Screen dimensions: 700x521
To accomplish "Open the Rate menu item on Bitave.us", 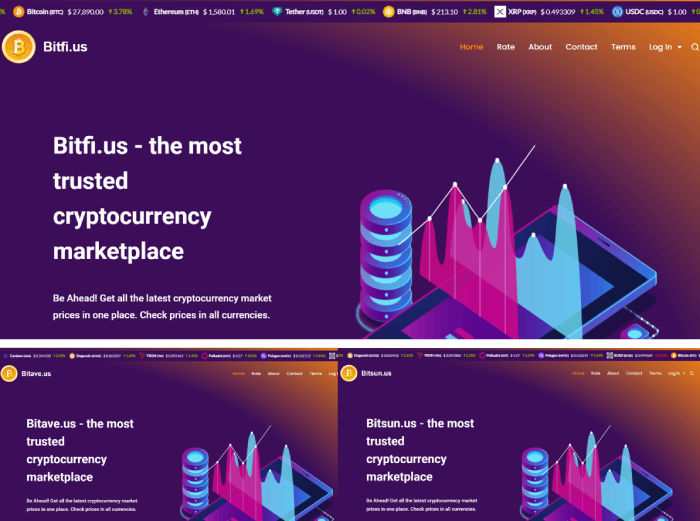I will click(256, 374).
